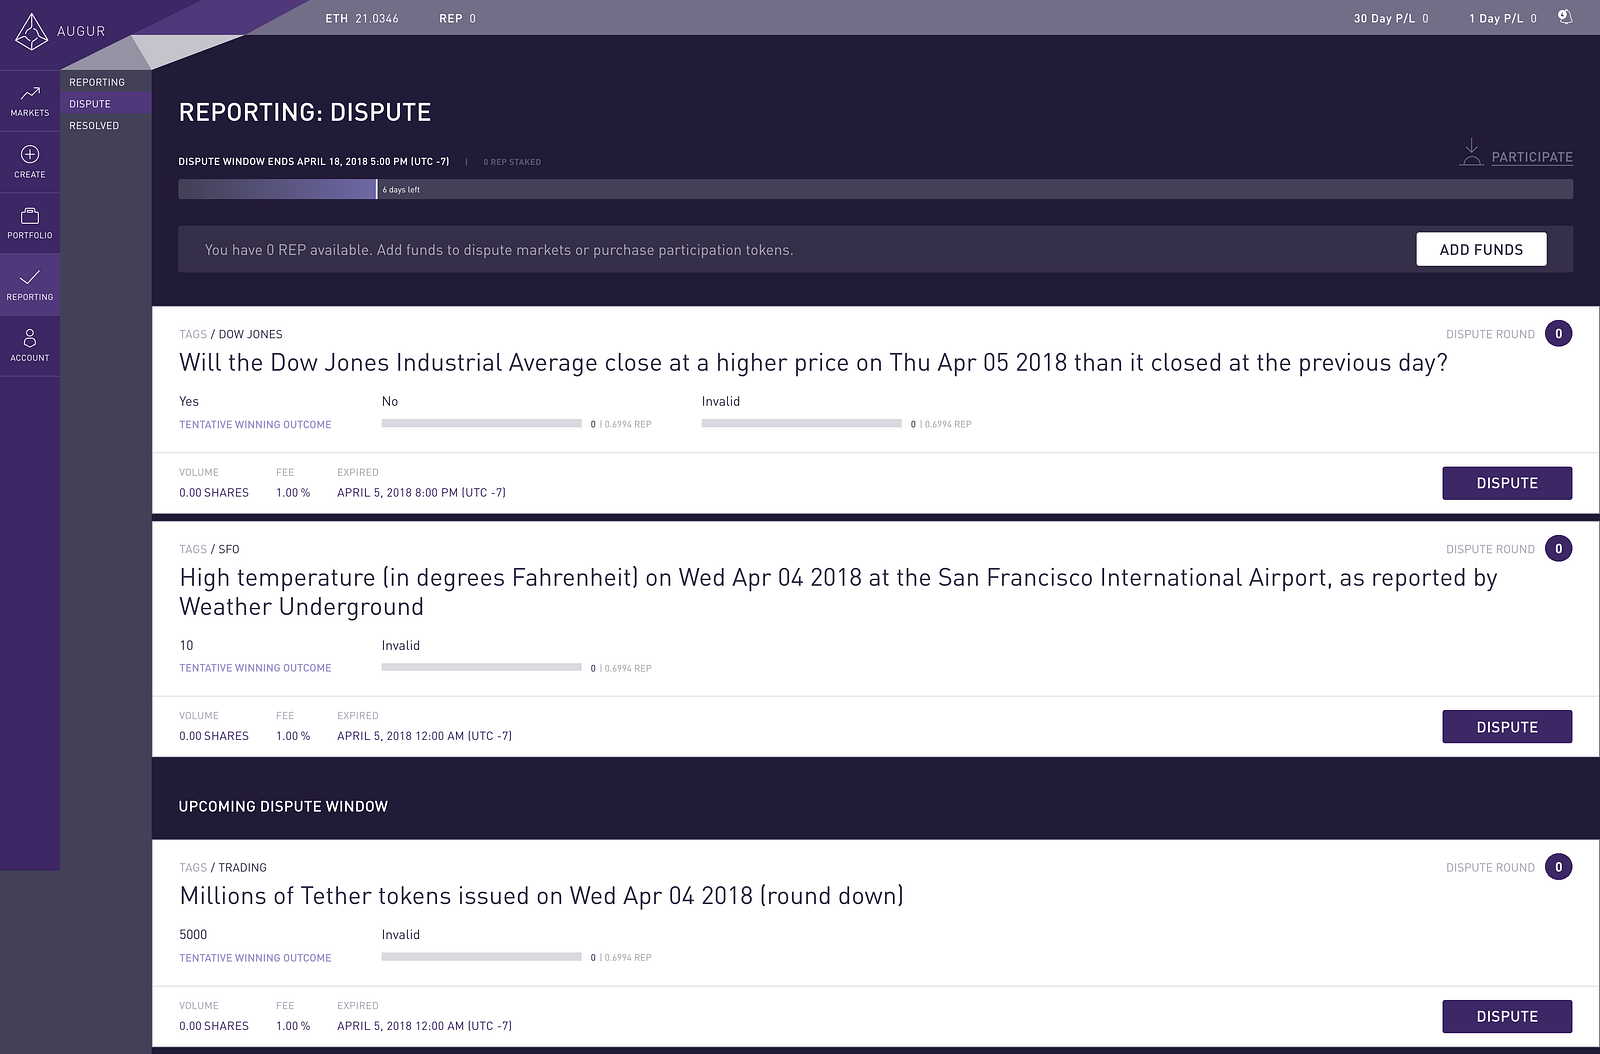Click the Invalid outcome label in Dow Jones market
The width and height of the screenshot is (1600, 1054).
tap(721, 401)
